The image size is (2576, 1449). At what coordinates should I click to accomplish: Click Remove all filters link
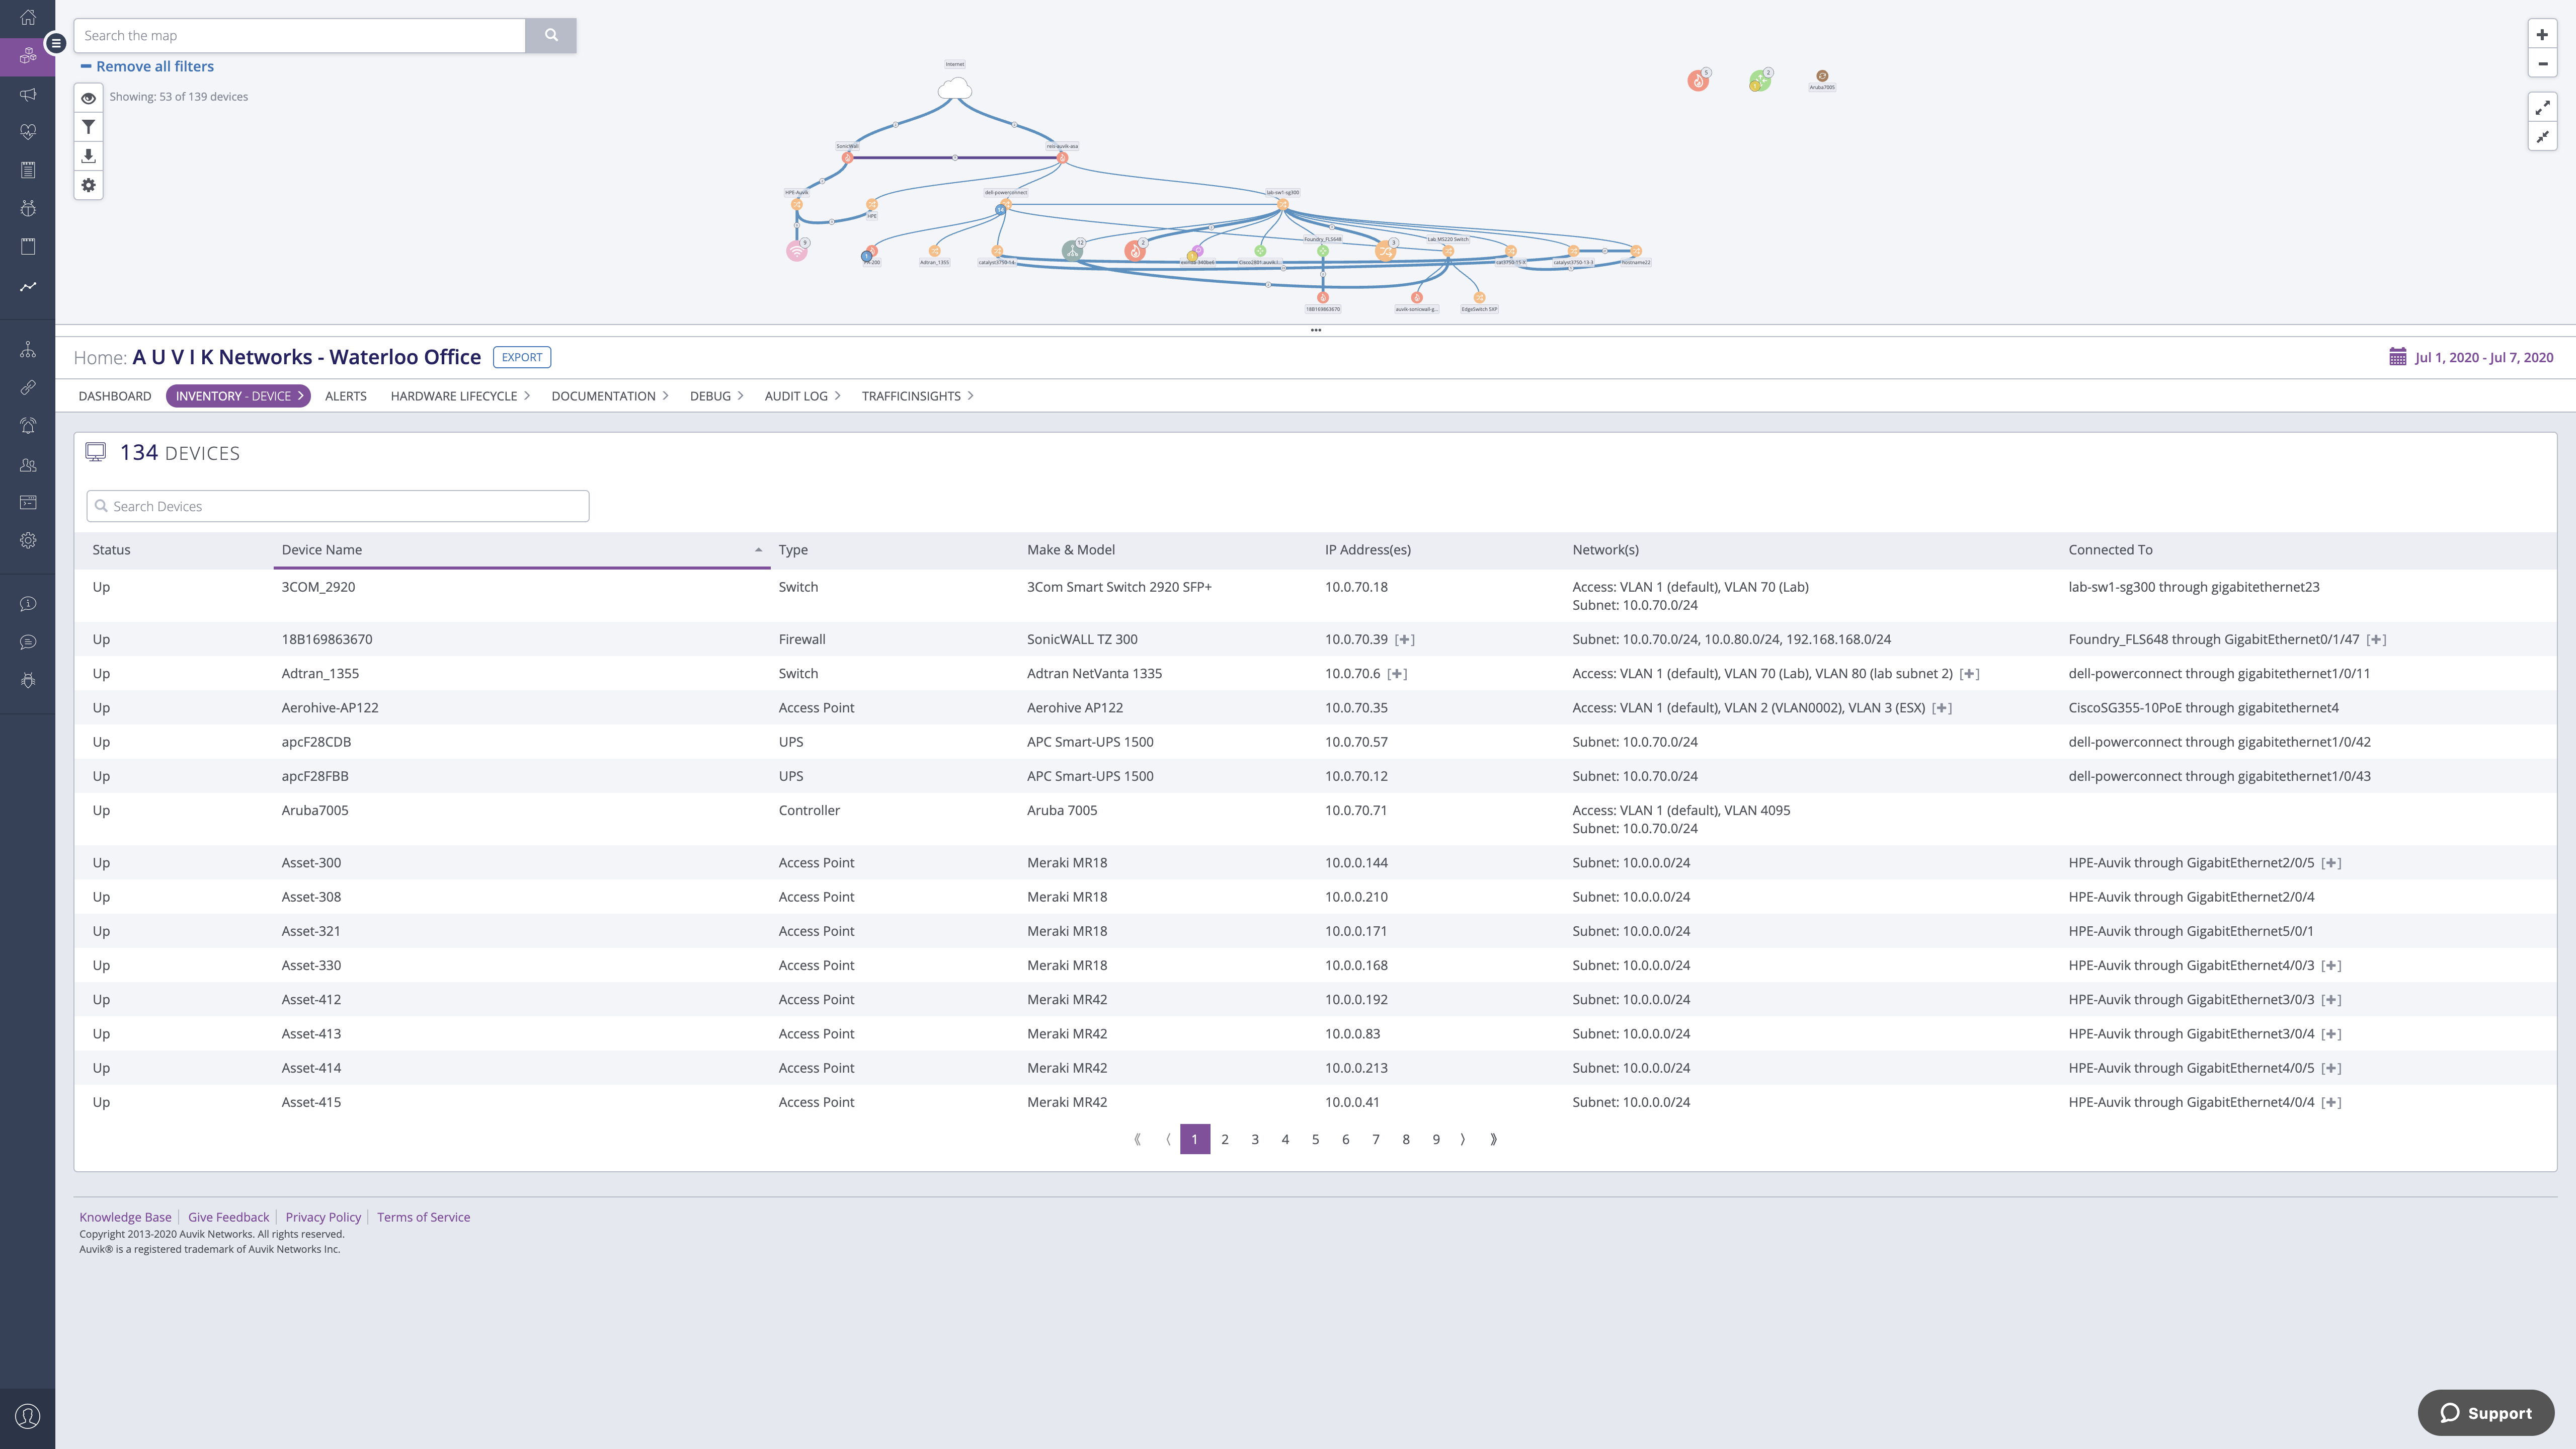click(x=155, y=66)
